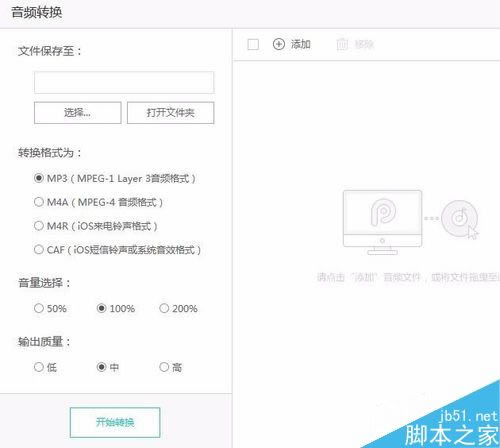This screenshot has height=448, width=500.
Task: Focus the file save path field
Action: coord(124,82)
